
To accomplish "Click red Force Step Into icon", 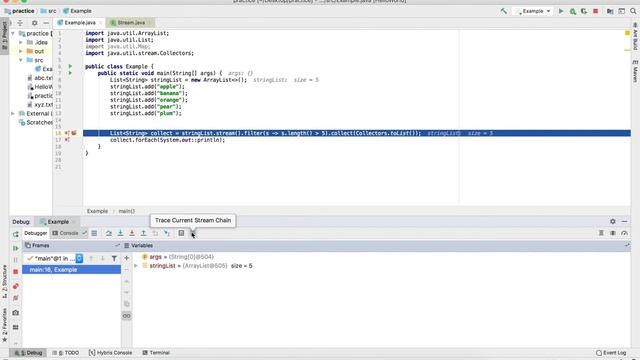I will (132, 233).
